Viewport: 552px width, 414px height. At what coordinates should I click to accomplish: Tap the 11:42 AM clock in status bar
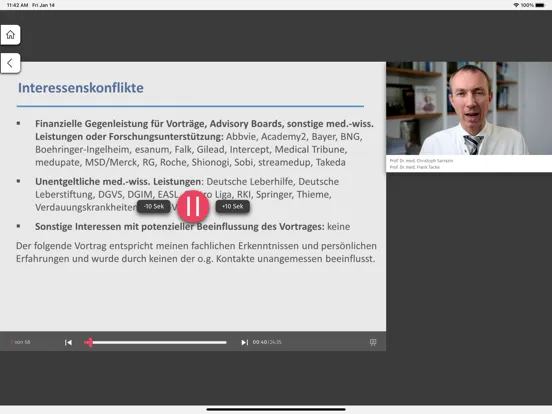click(17, 5)
